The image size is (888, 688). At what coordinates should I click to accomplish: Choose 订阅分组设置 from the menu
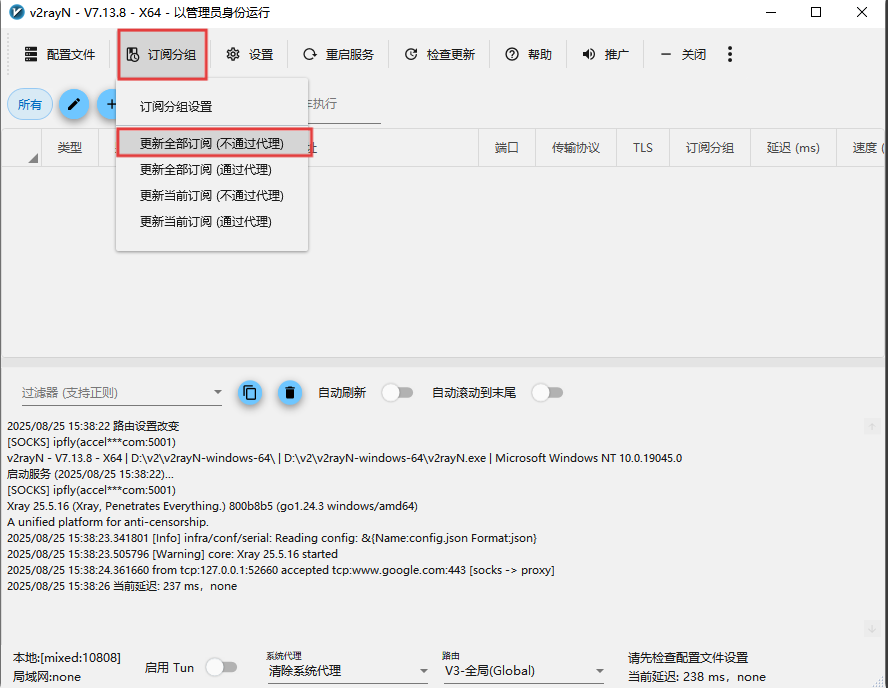point(176,106)
